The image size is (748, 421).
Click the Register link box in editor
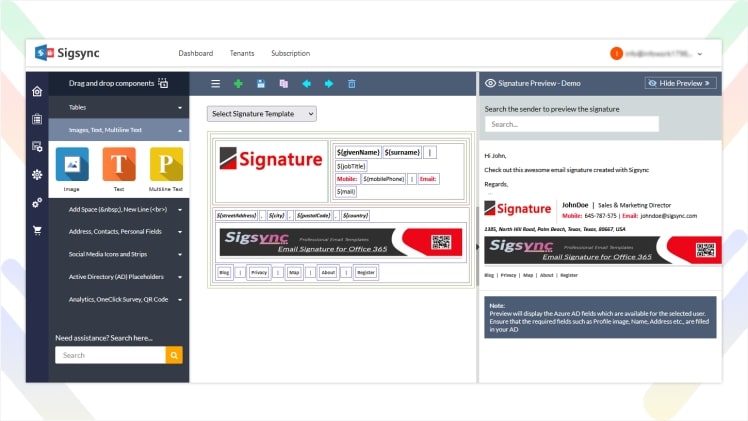click(x=366, y=272)
